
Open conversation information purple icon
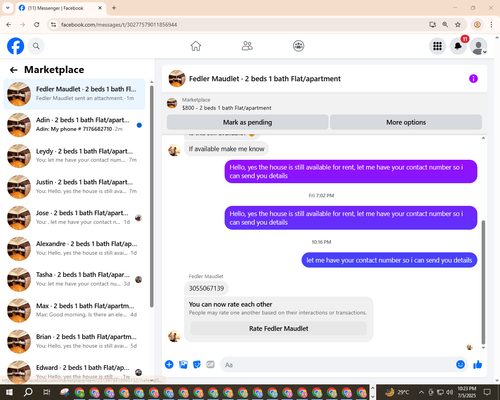473,79
